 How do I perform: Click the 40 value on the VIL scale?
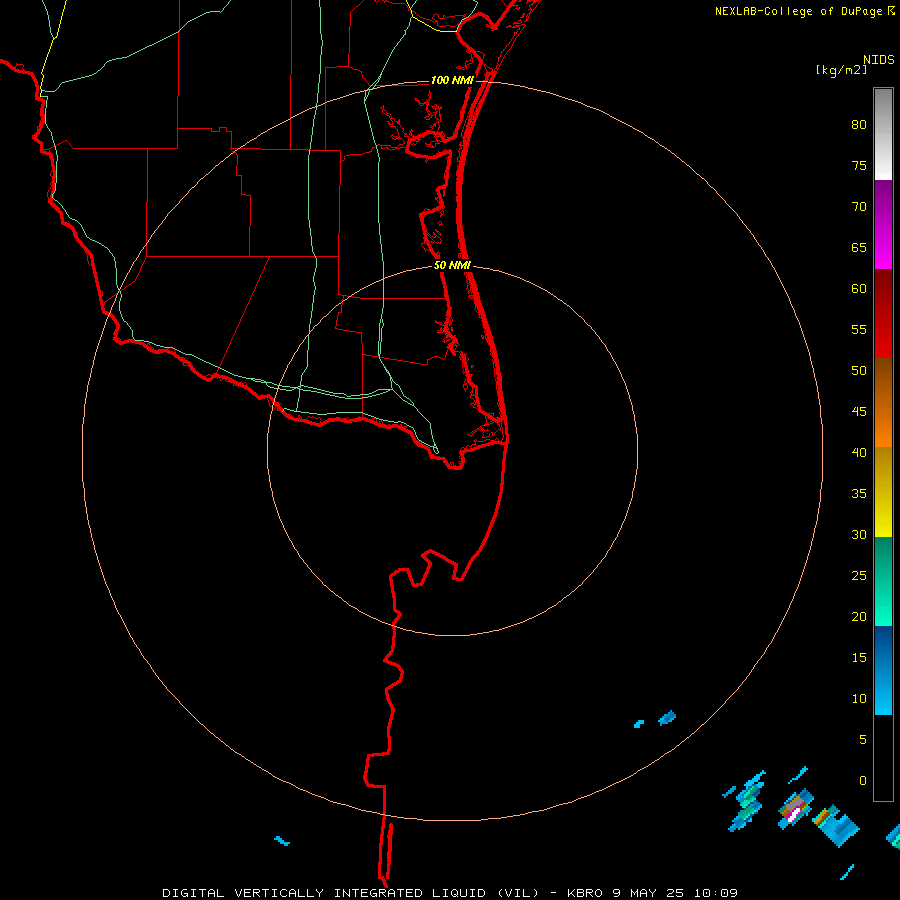[x=859, y=452]
